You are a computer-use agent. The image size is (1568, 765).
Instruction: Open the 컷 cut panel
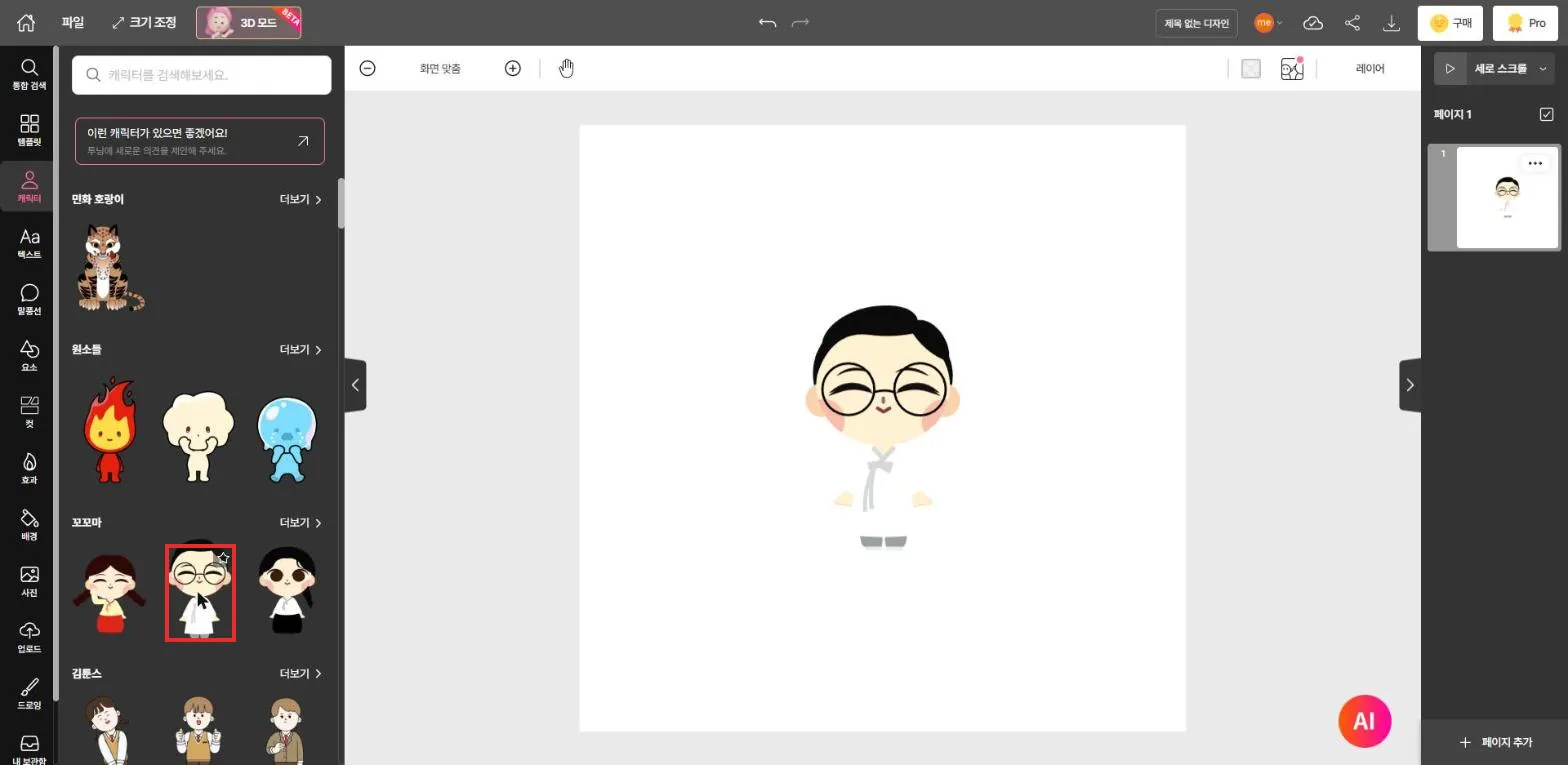[29, 411]
